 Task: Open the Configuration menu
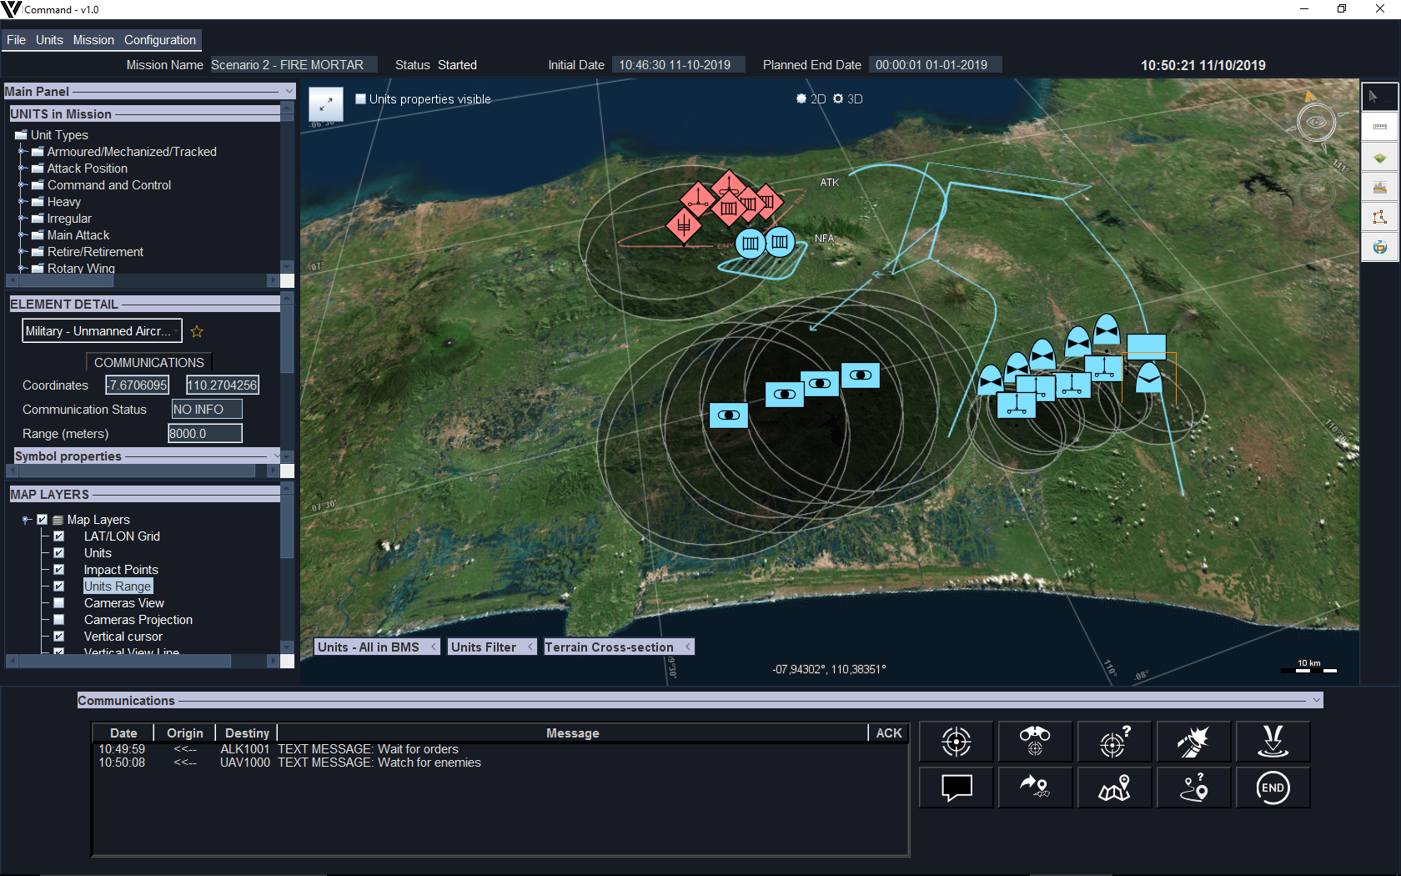point(160,40)
